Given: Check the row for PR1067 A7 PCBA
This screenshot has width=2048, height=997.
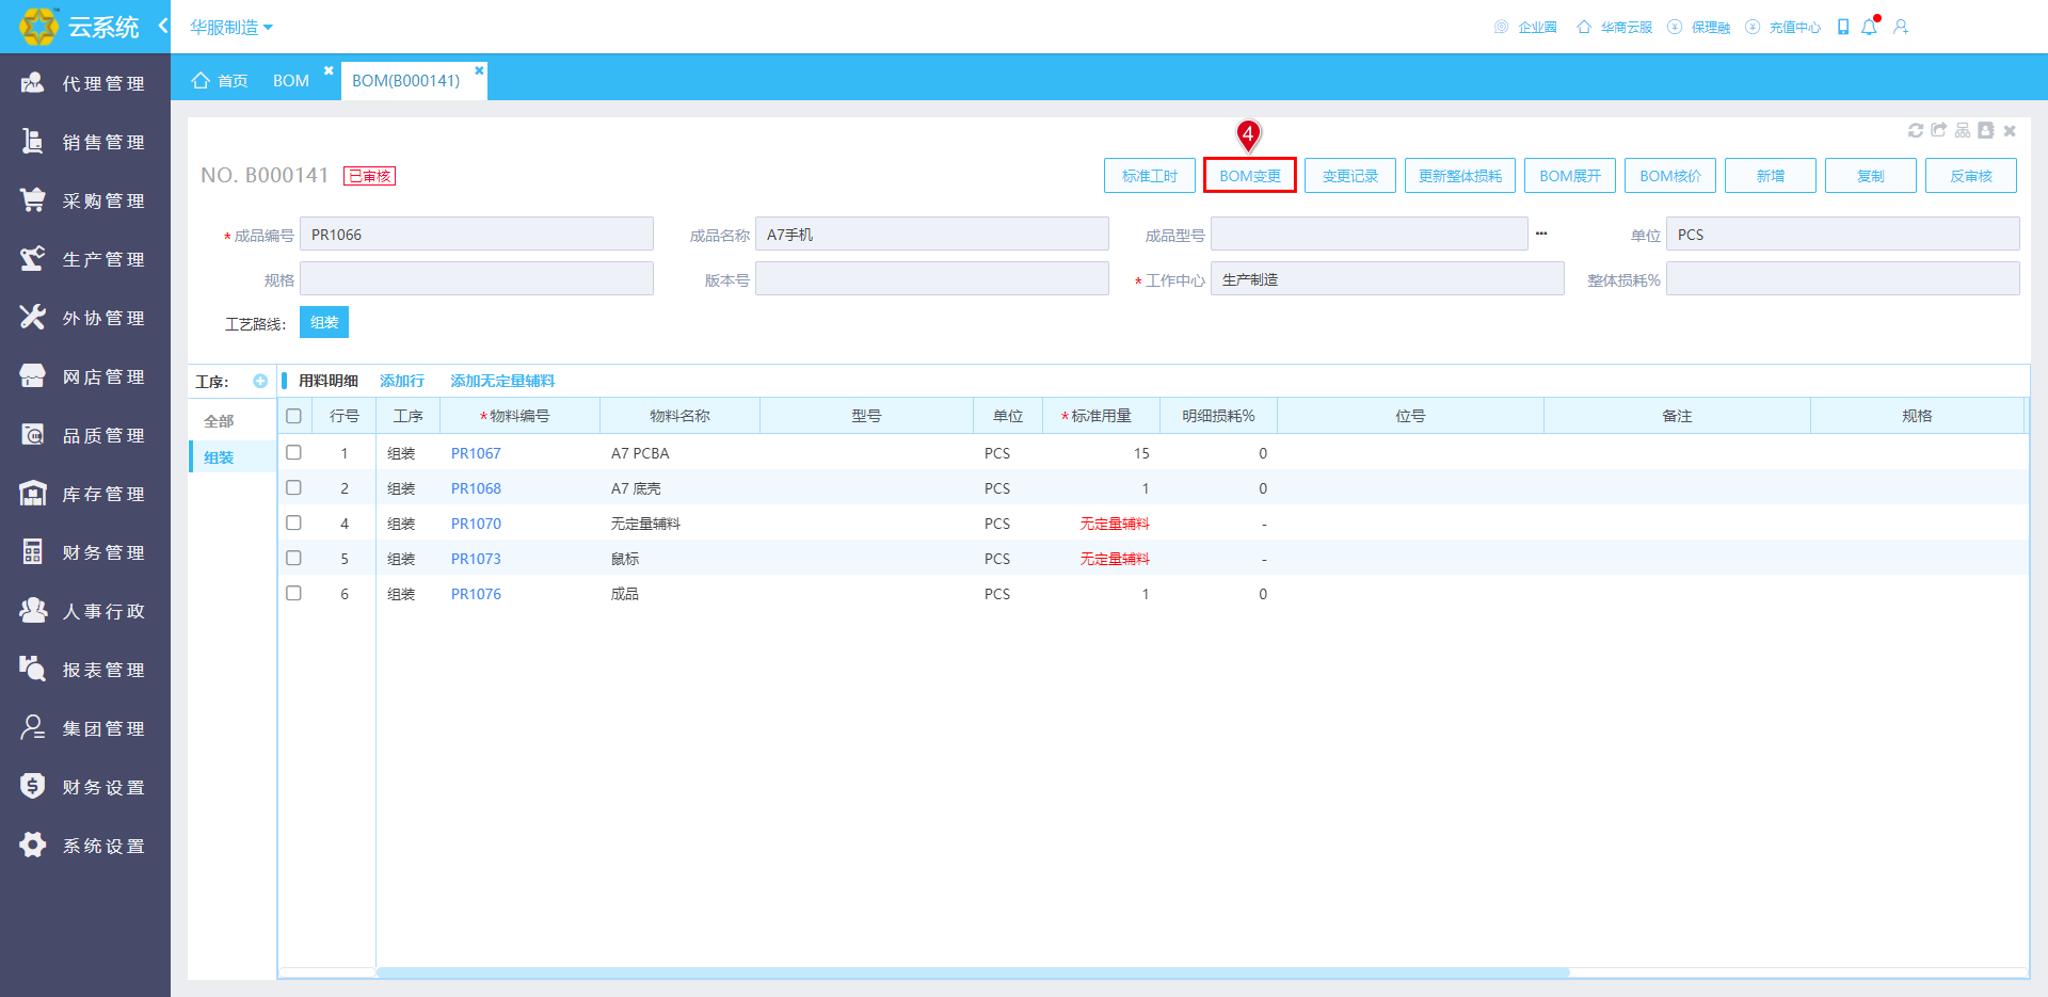Looking at the screenshot, I should tap(294, 452).
